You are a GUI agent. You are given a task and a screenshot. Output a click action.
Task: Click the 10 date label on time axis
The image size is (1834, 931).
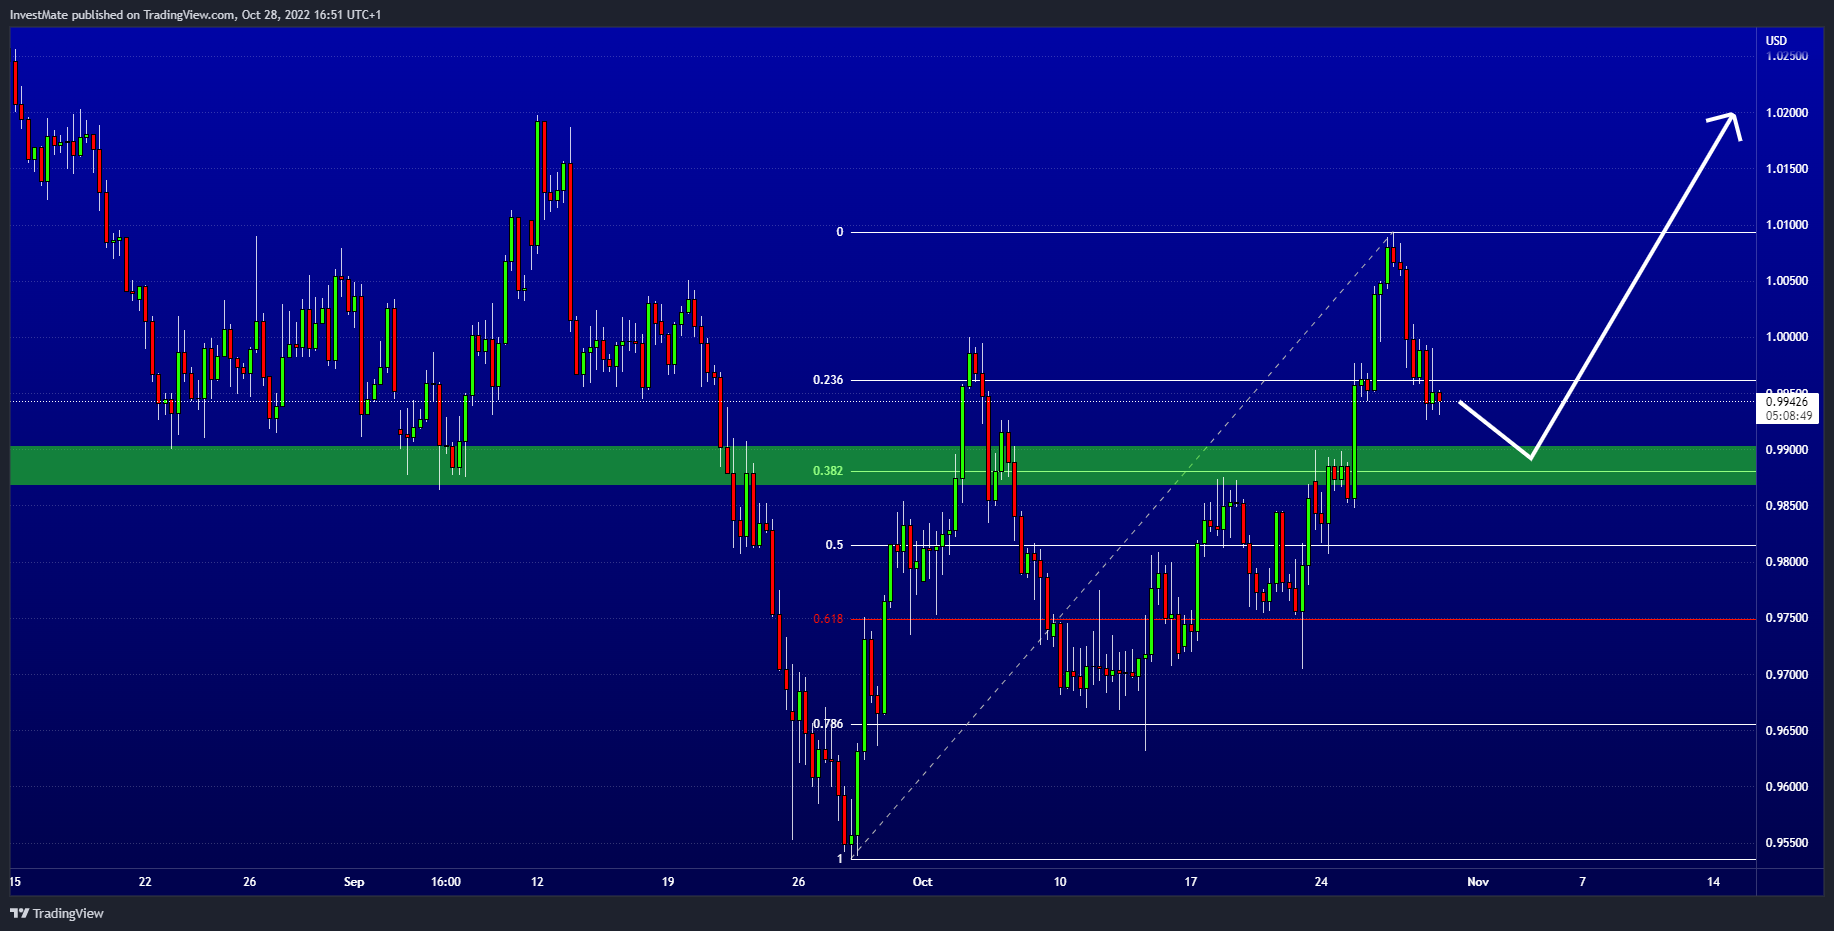click(x=1060, y=882)
